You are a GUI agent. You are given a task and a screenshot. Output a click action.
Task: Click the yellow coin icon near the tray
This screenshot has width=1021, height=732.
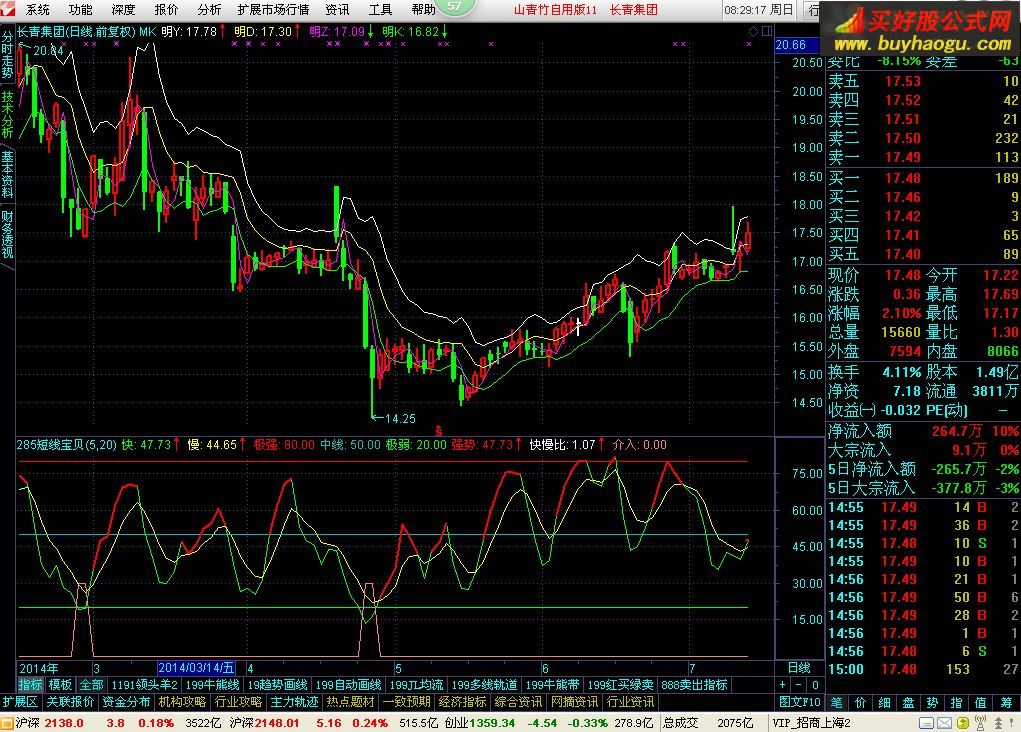coord(963,722)
